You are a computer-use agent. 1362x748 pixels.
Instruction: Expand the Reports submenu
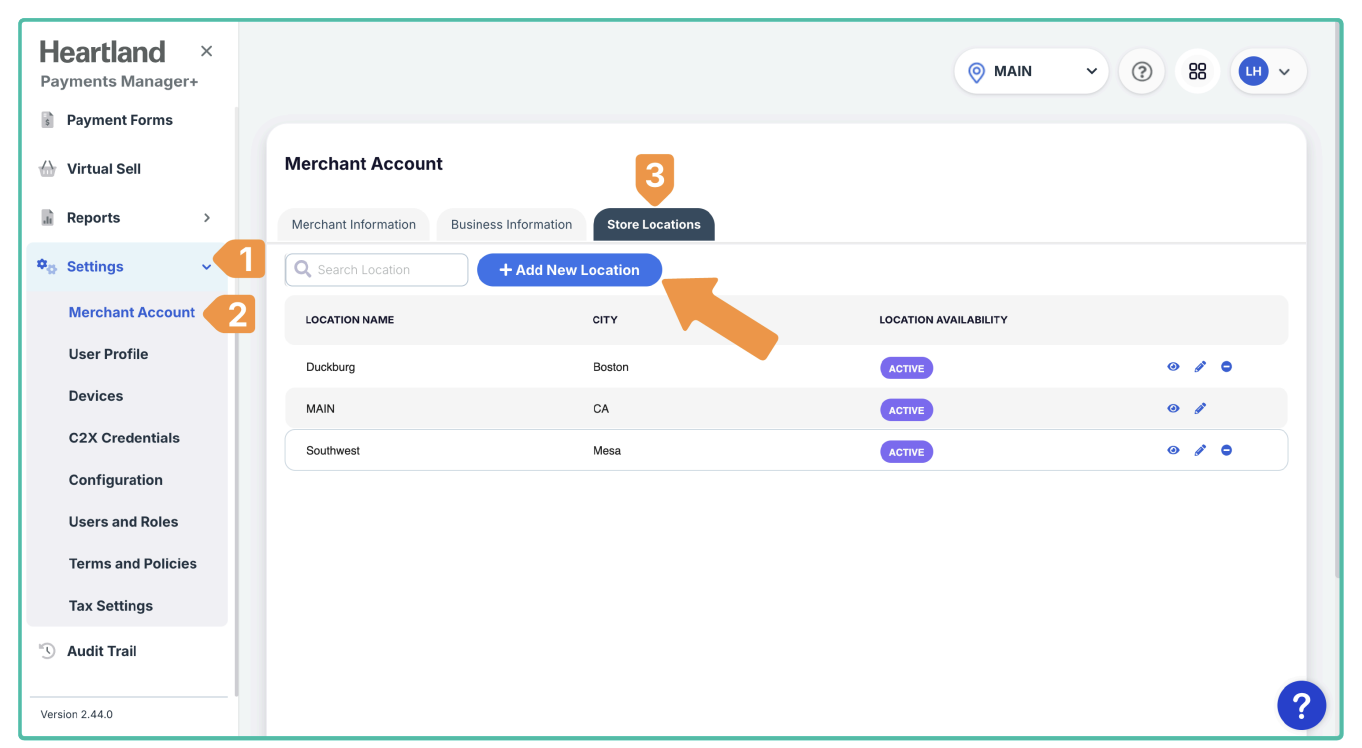coord(207,218)
